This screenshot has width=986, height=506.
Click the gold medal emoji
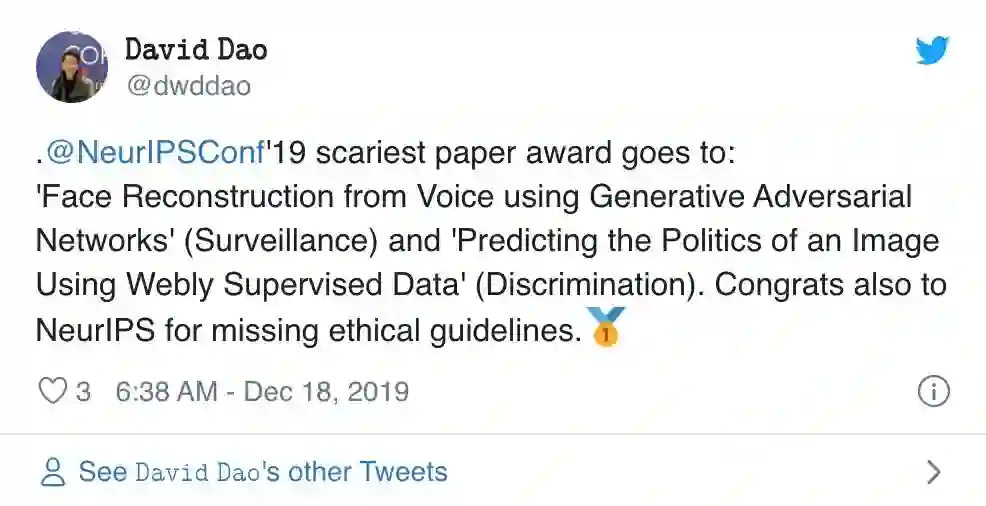pos(607,327)
